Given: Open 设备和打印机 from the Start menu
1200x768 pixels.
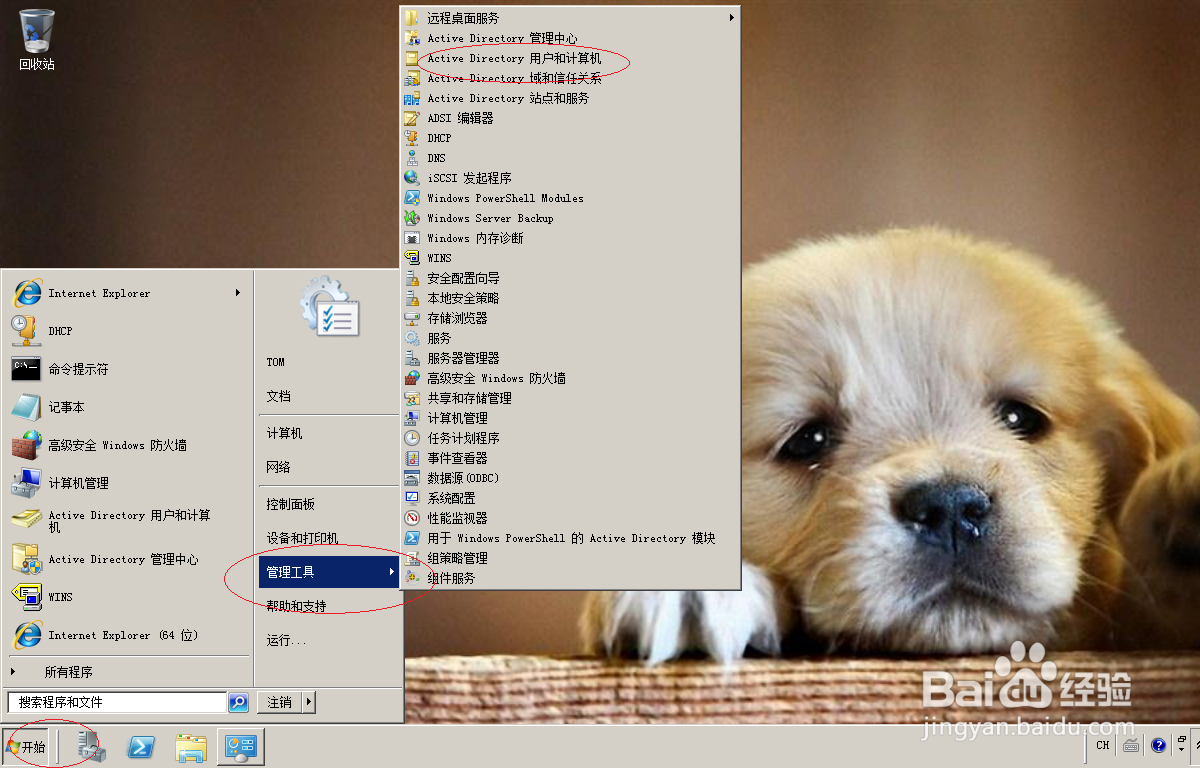Looking at the screenshot, I should click(x=303, y=537).
